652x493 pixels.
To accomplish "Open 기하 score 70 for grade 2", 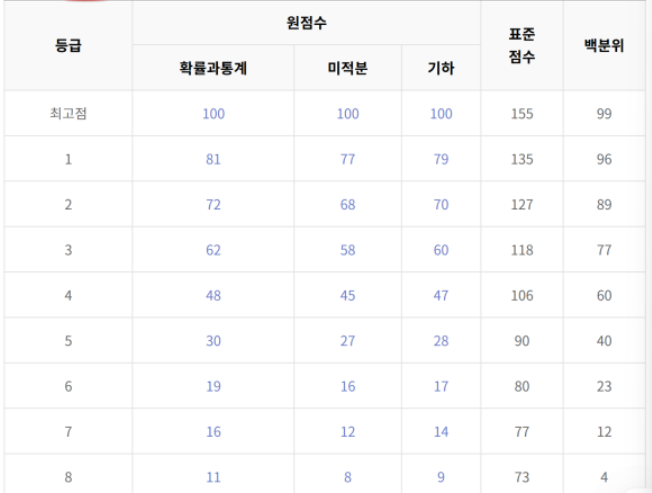I will click(x=441, y=204).
